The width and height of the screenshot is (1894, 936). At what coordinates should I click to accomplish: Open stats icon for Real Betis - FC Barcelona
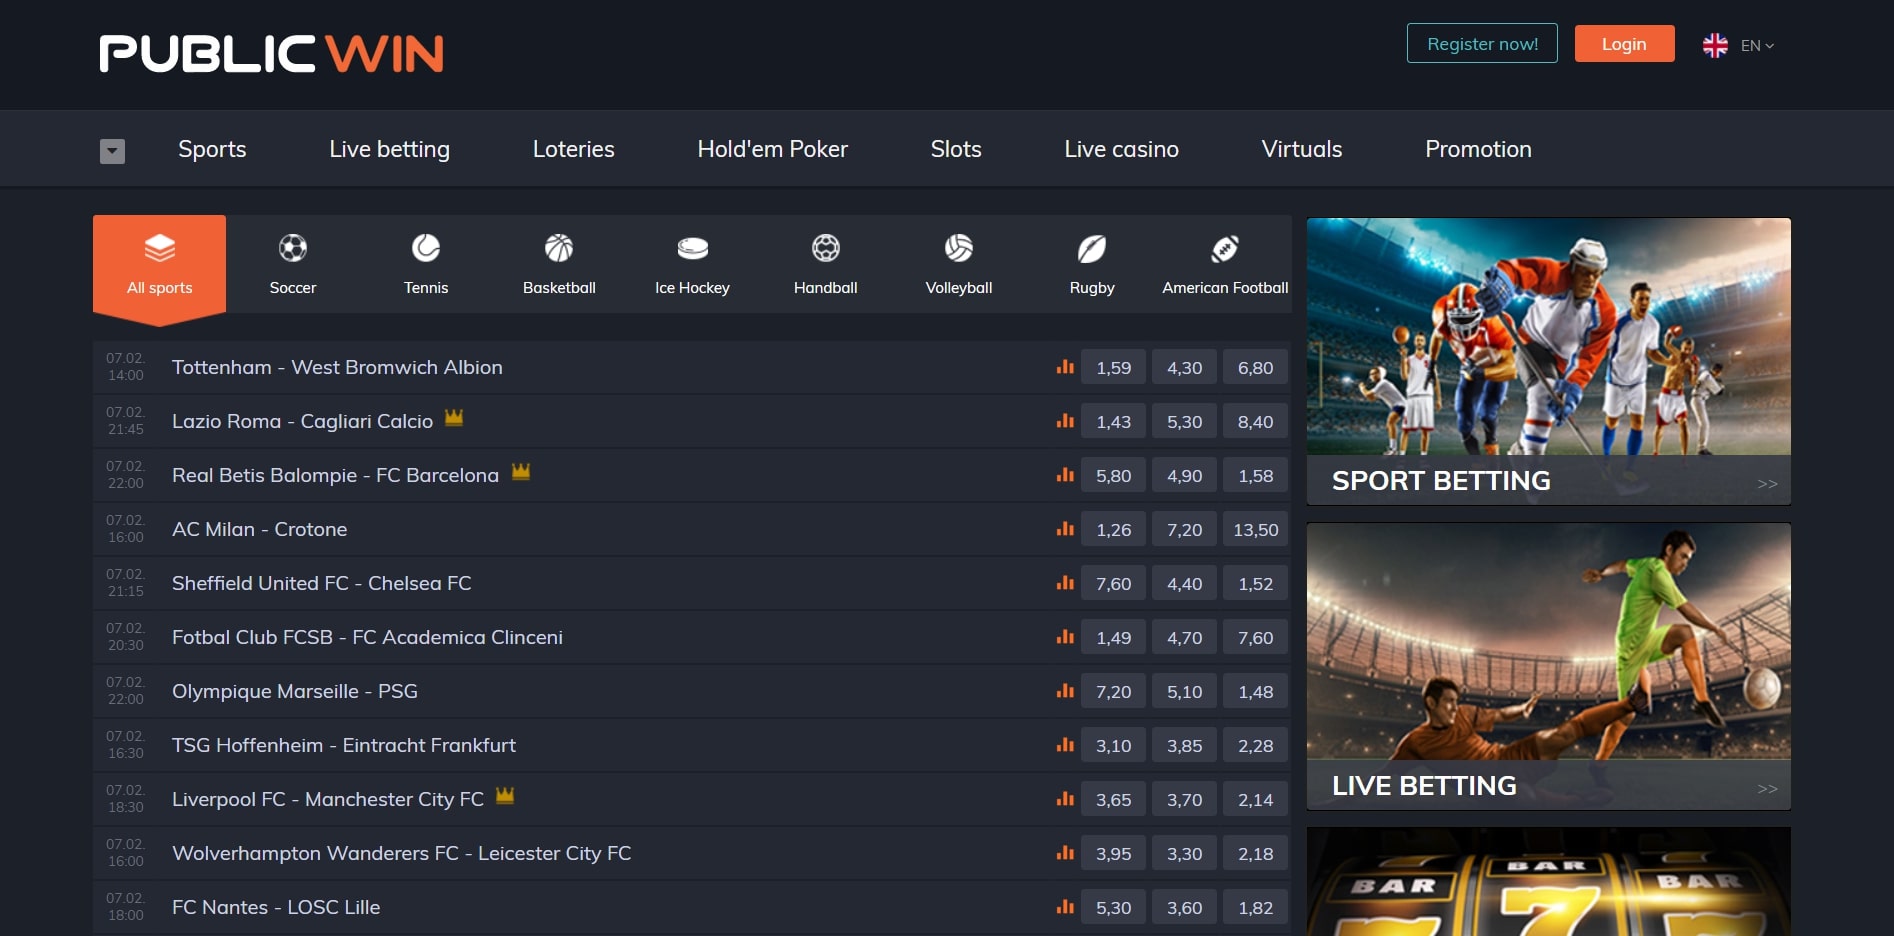coord(1065,475)
